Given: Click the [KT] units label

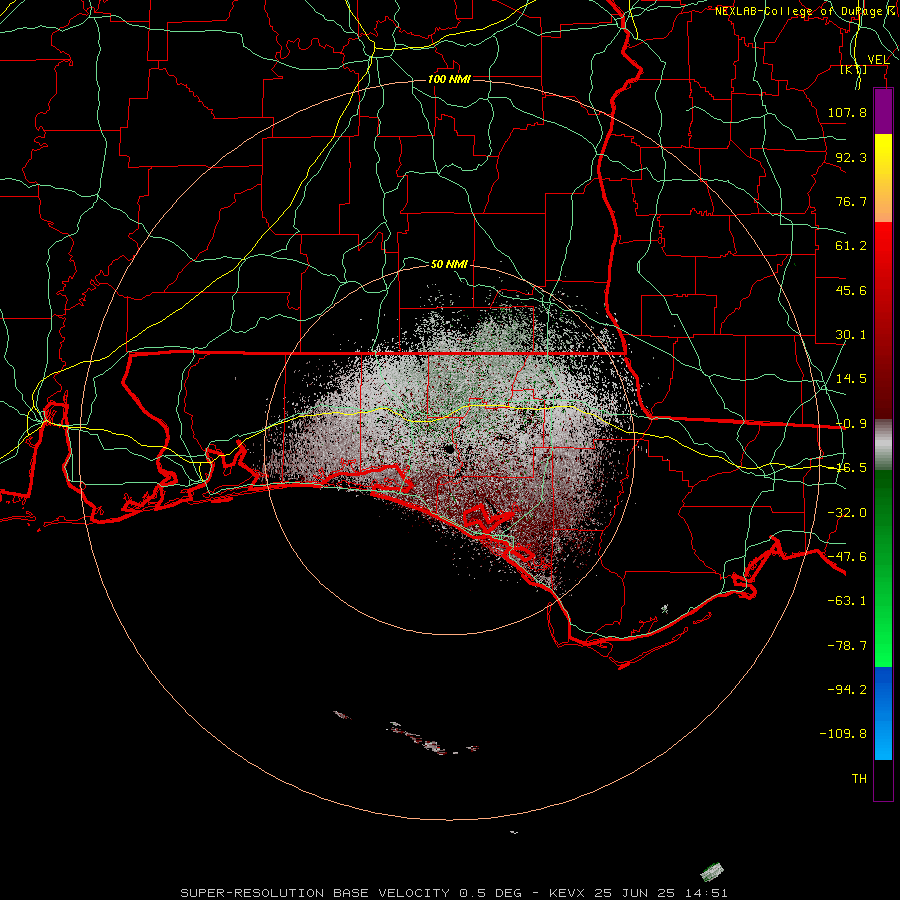Looking at the screenshot, I should (x=854, y=70).
